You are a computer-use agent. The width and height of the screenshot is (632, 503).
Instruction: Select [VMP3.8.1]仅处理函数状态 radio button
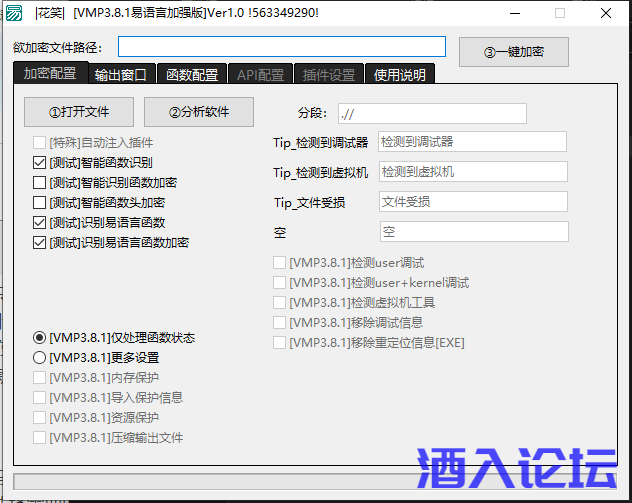[39, 337]
